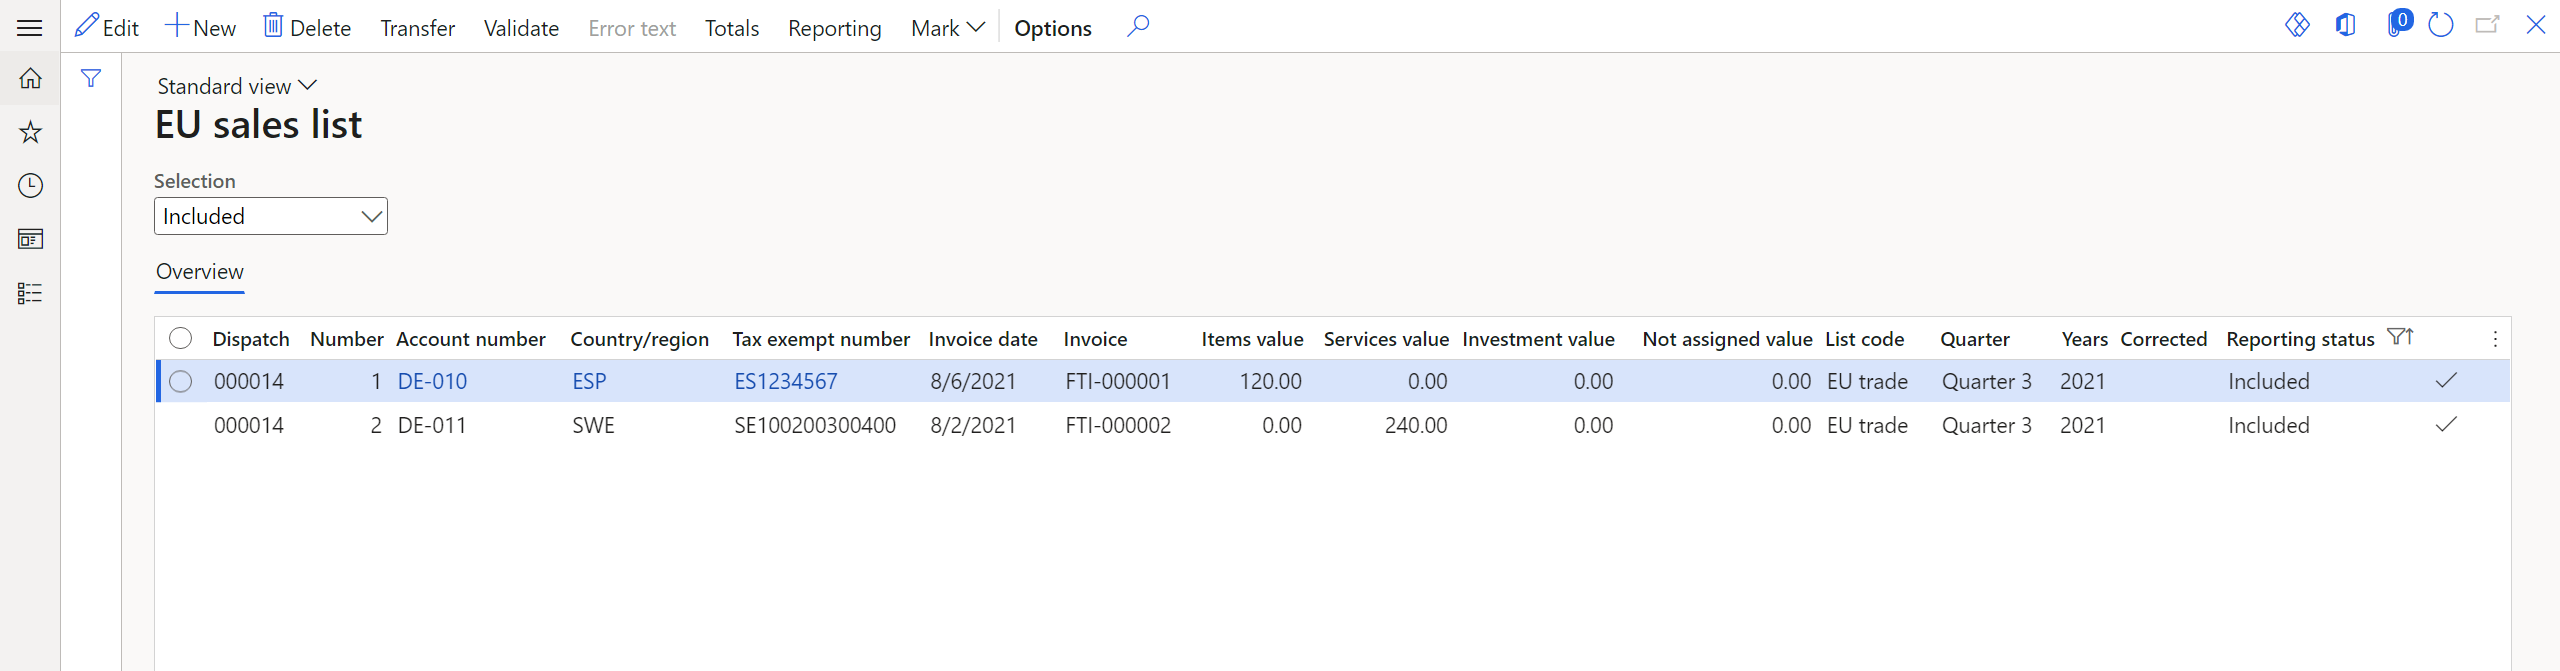Close the EU sales list form
The height and width of the screenshot is (671, 2560).
coord(2536,25)
